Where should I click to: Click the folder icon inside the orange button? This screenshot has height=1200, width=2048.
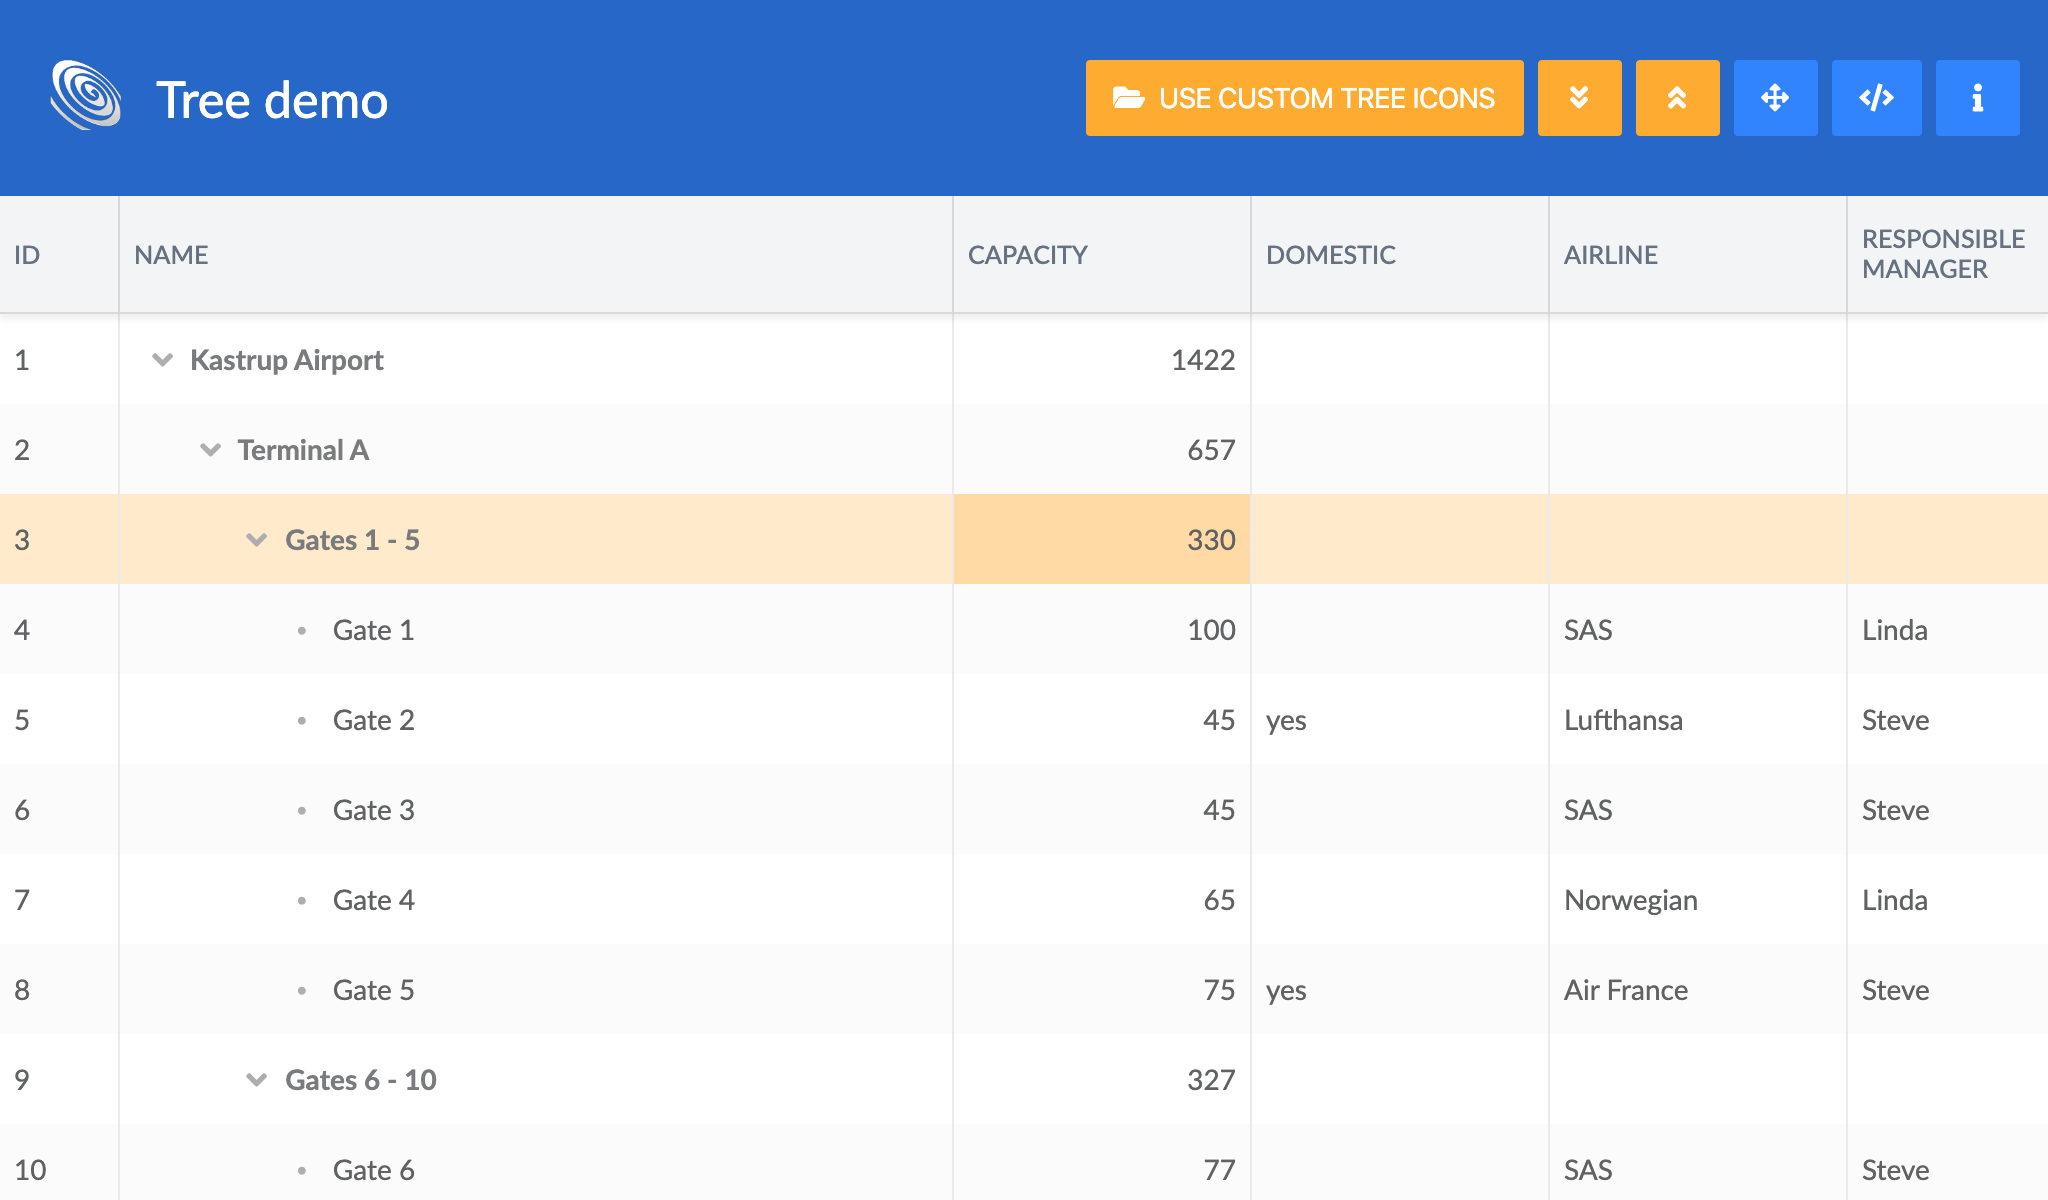(1129, 97)
